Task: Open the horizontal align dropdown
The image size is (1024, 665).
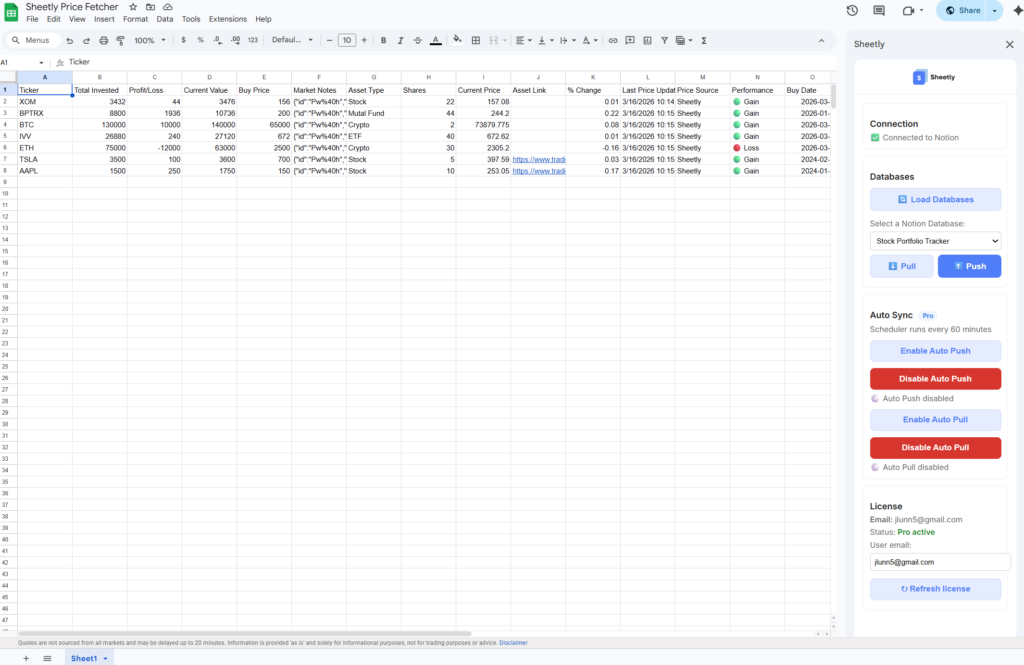Action: 523,41
